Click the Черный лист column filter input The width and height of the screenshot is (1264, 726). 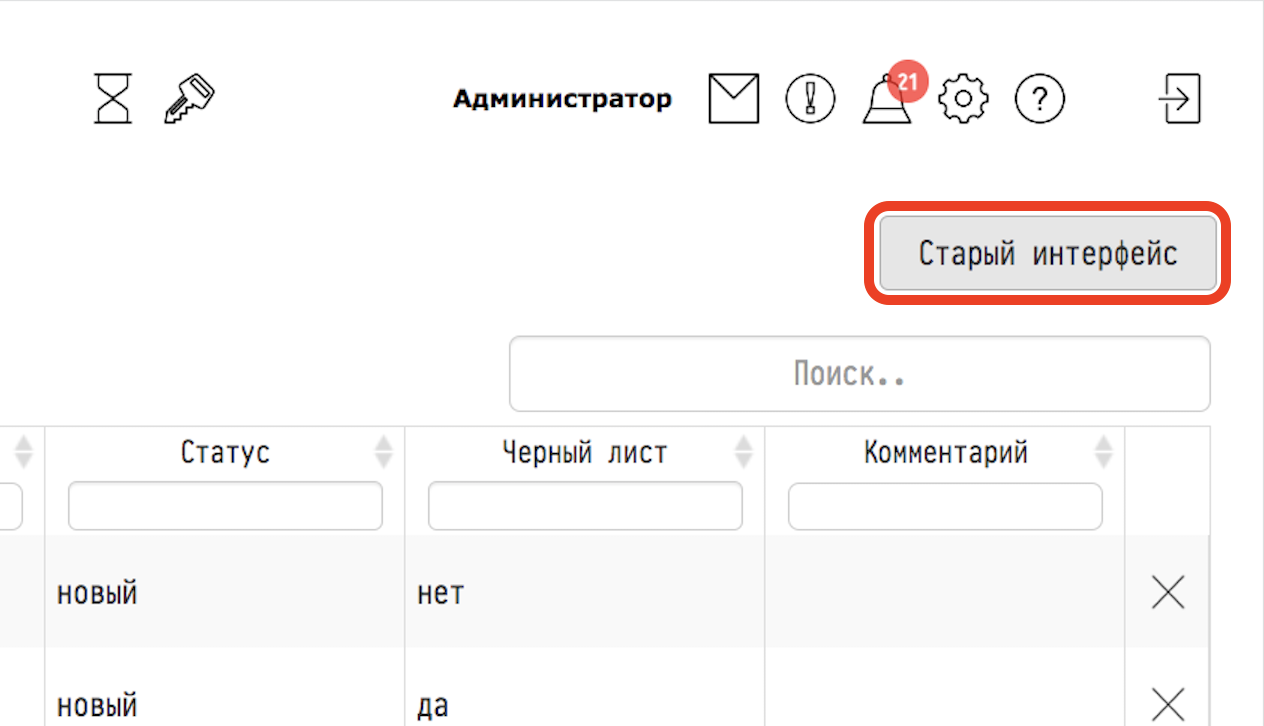[585, 506]
